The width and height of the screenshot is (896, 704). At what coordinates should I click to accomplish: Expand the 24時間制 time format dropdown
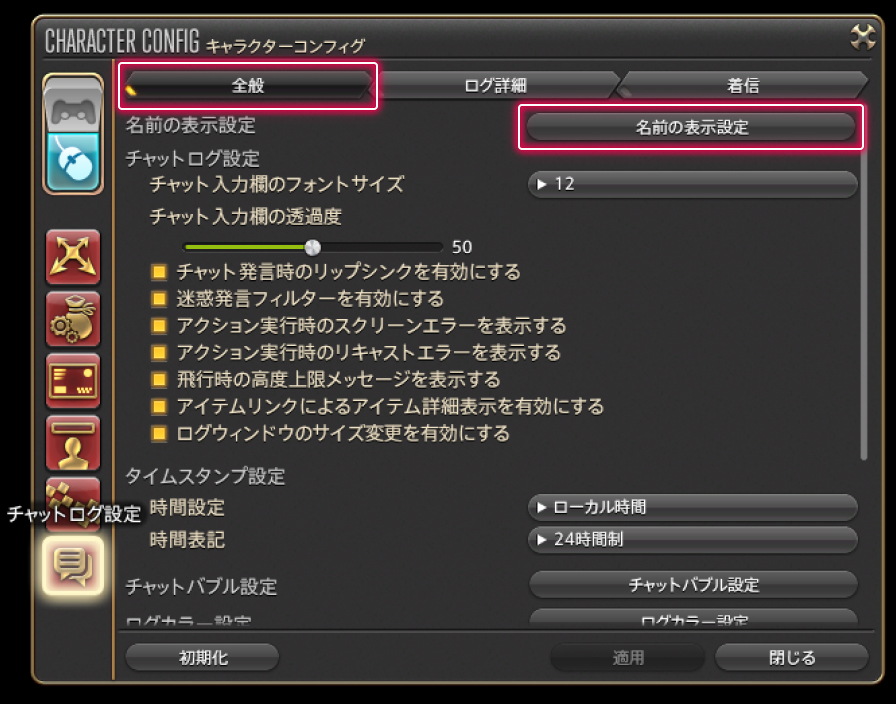[x=693, y=539]
